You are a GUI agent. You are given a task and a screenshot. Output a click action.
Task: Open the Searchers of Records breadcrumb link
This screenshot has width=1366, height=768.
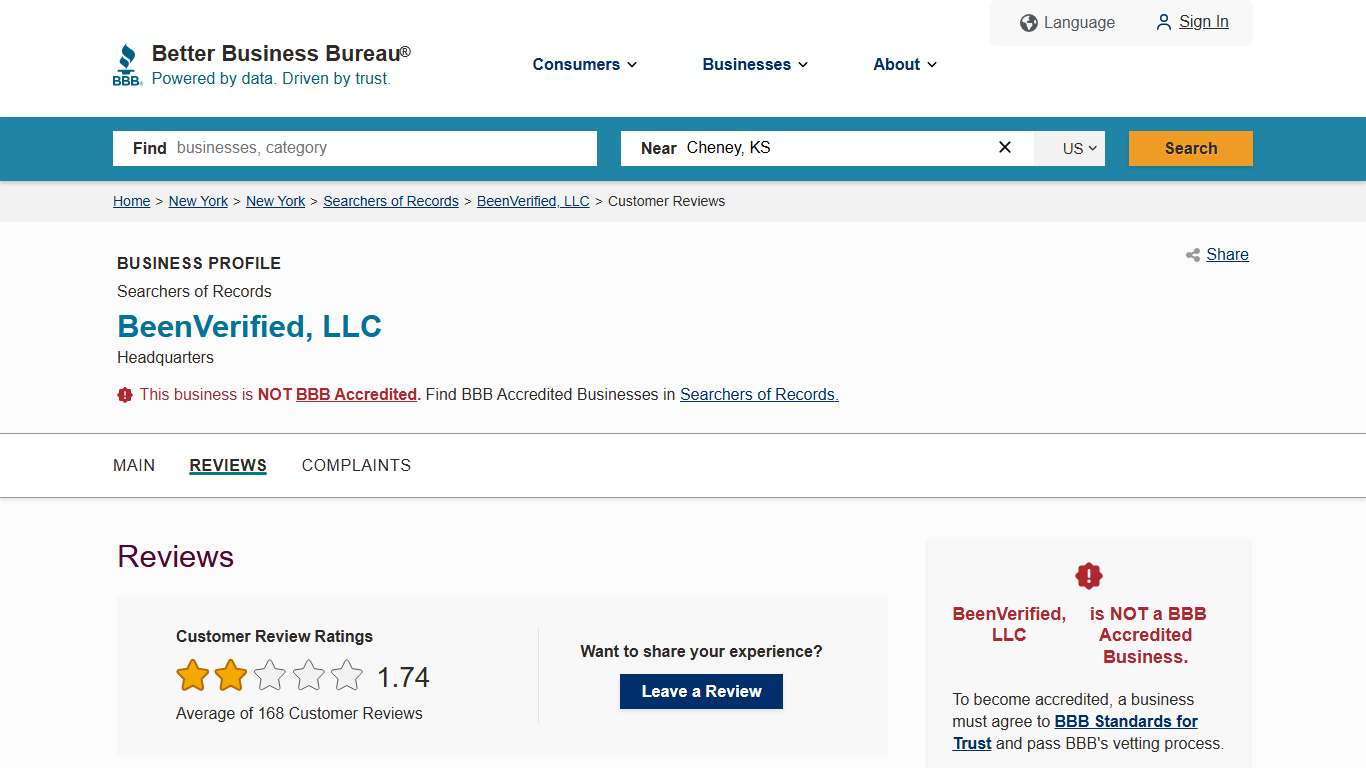coord(390,201)
